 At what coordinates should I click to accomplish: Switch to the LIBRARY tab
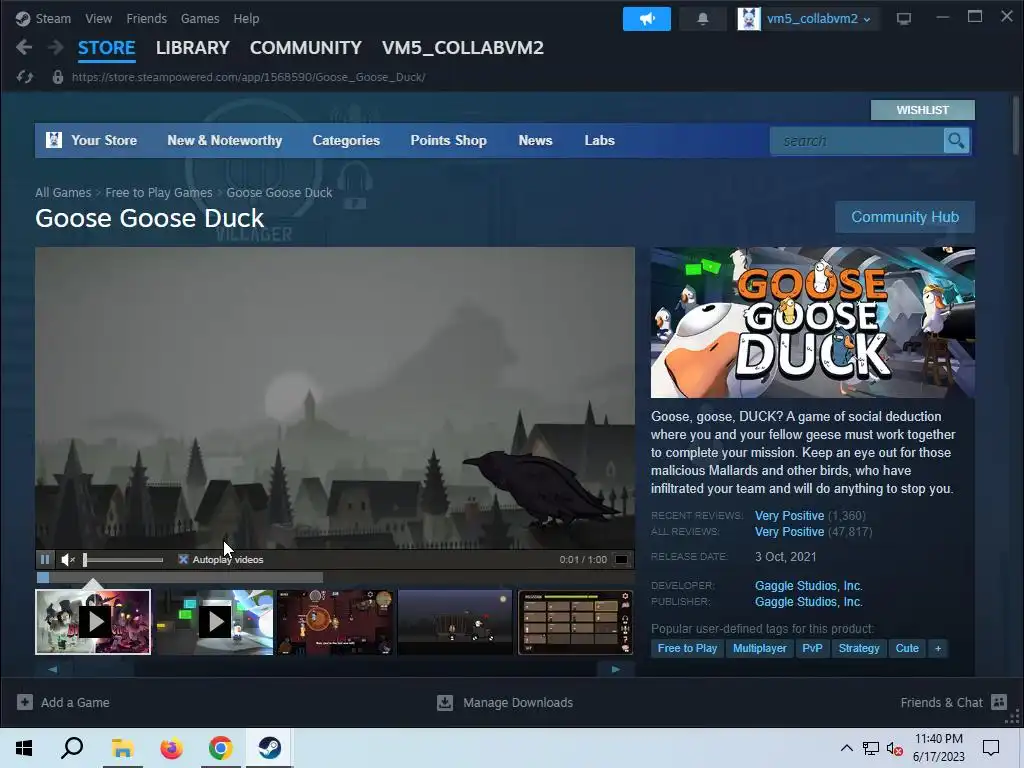(x=193, y=48)
